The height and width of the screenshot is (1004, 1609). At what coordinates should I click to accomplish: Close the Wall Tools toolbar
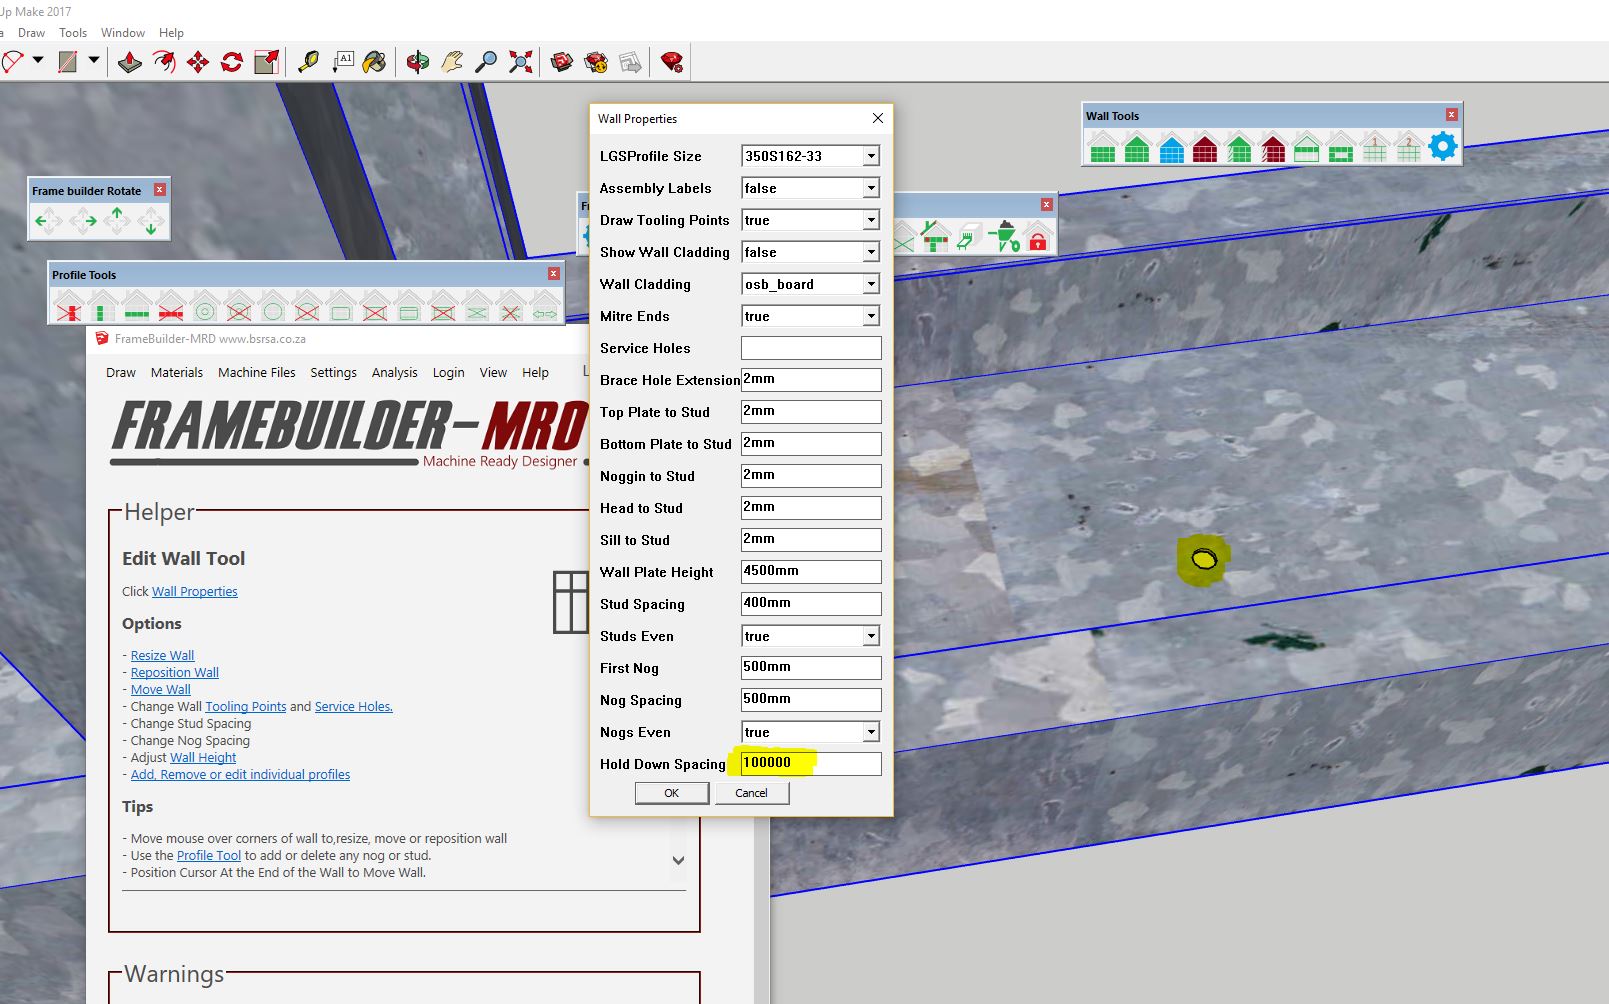(x=1451, y=115)
